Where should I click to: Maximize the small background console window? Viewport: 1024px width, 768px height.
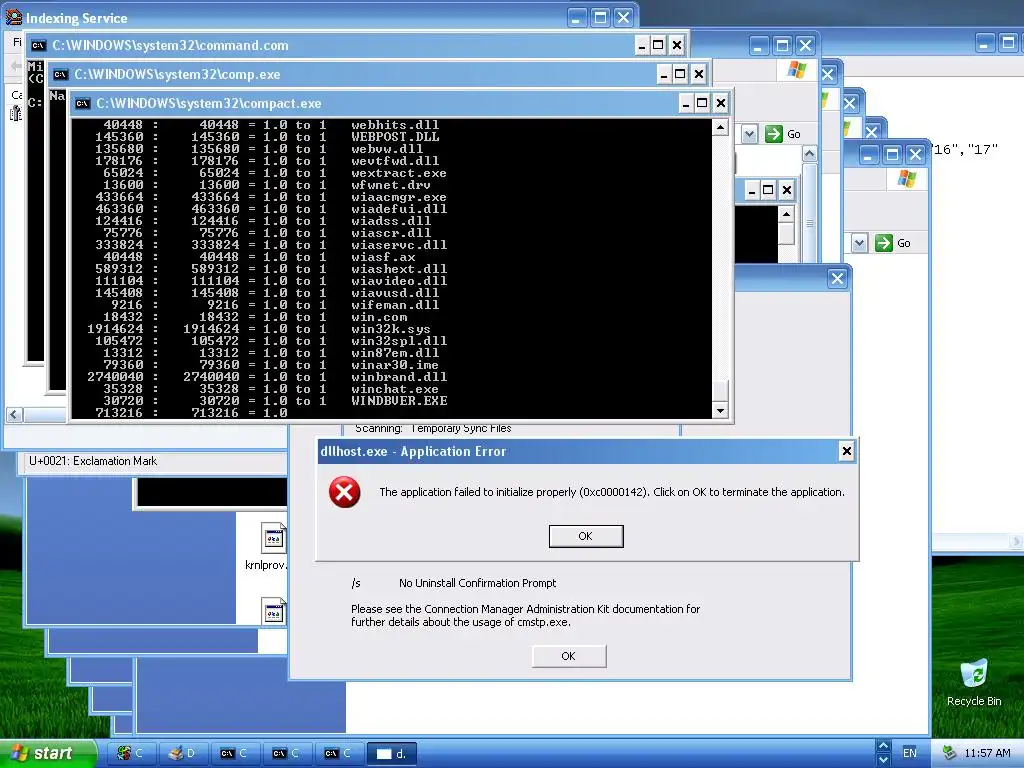click(769, 190)
